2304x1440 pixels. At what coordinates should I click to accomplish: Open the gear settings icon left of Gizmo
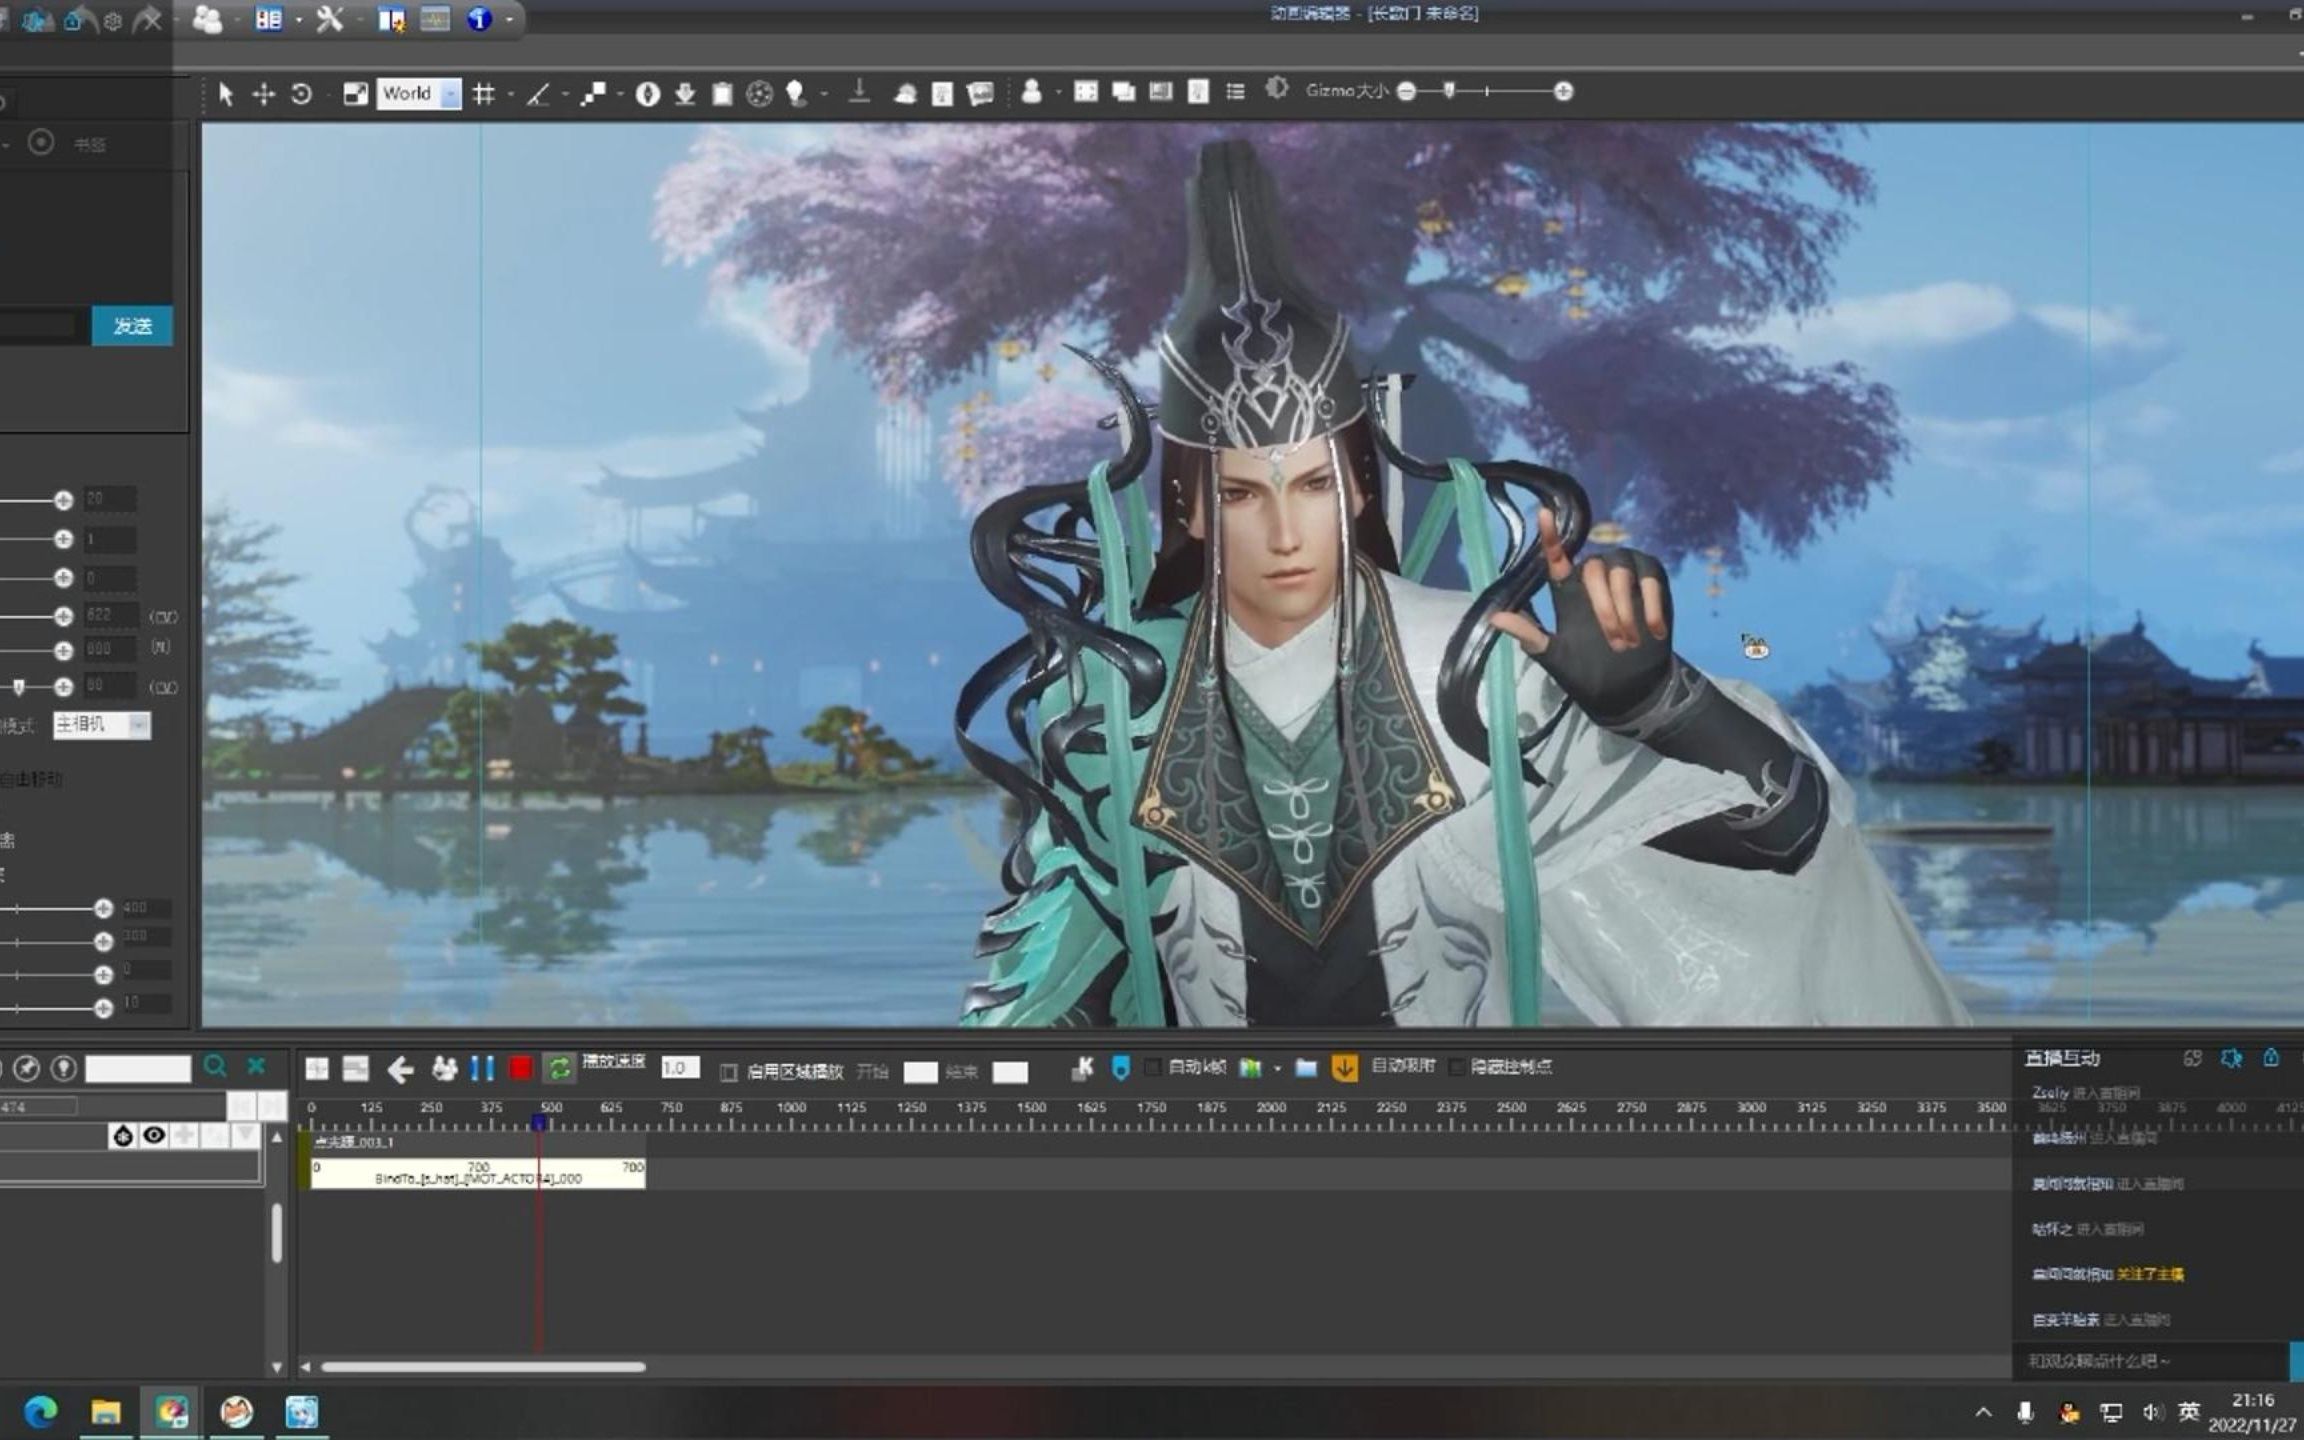point(1276,89)
